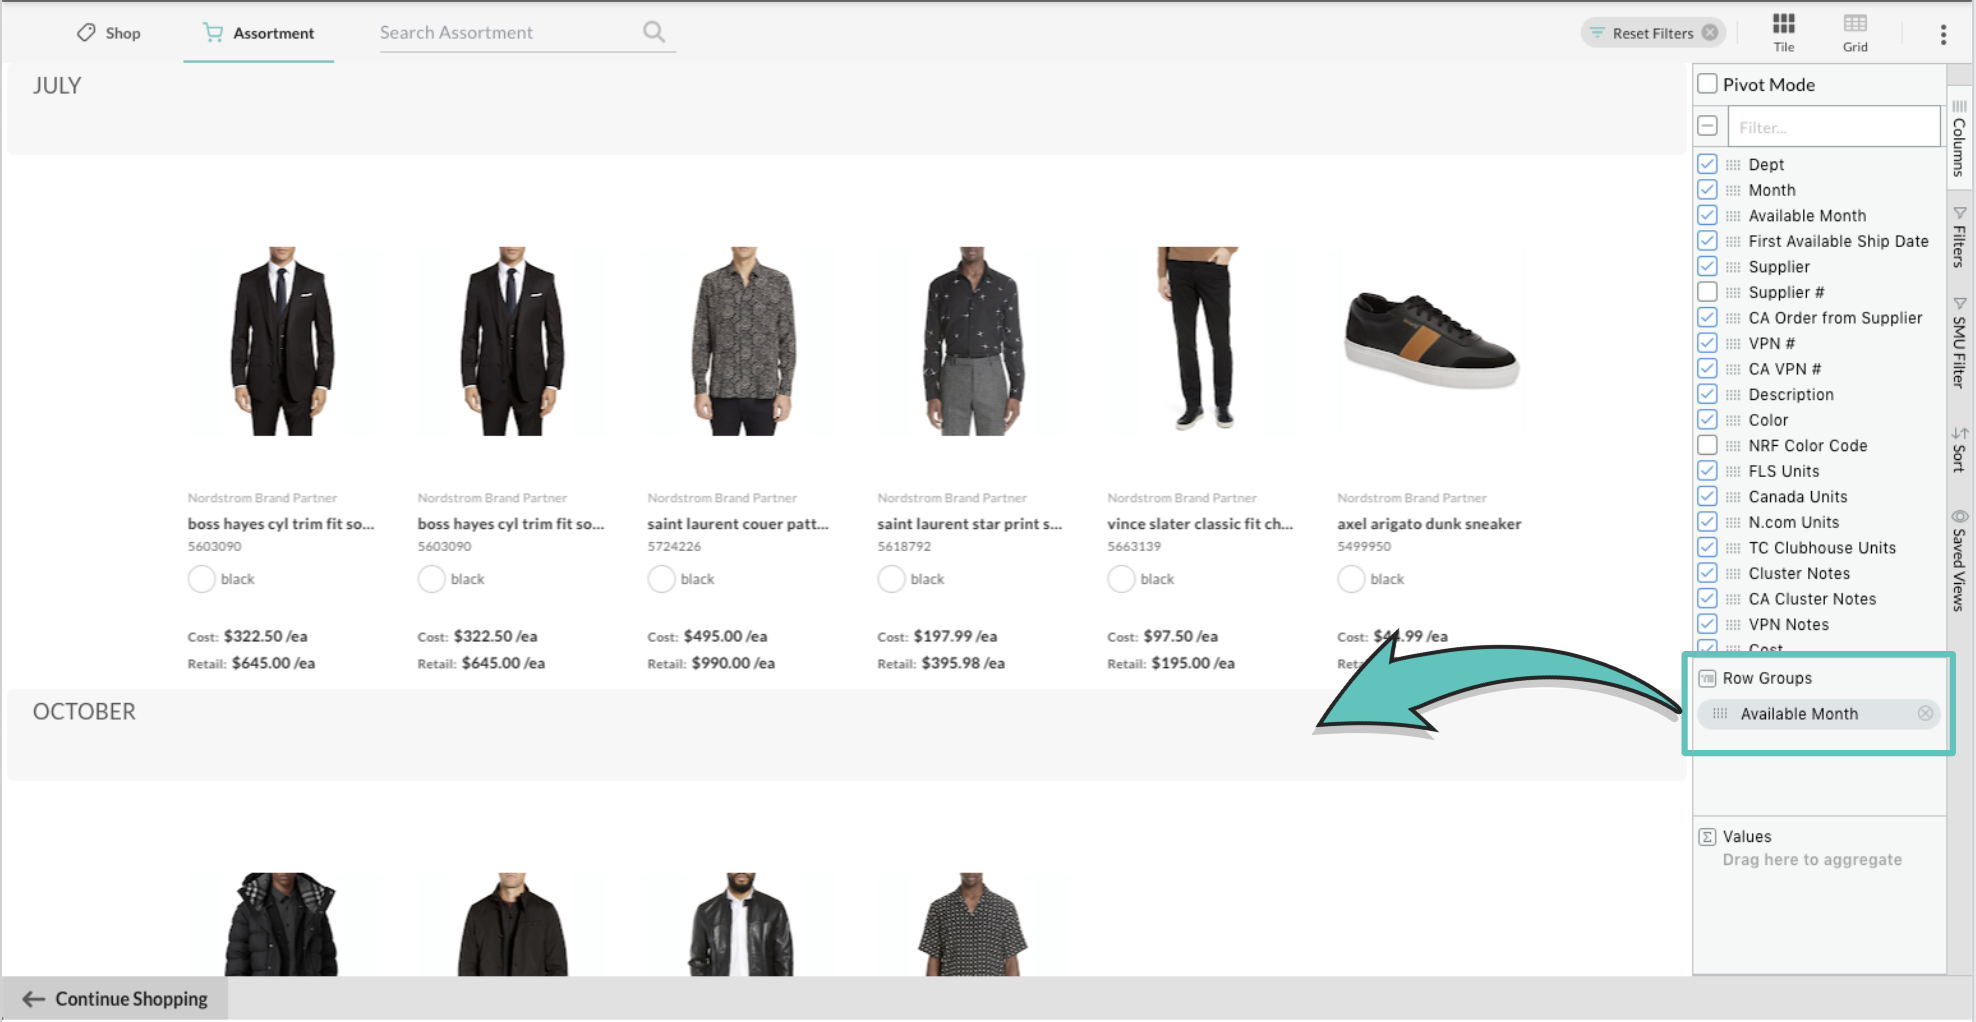The height and width of the screenshot is (1022, 1976).
Task: Switch to Grid view
Action: click(1855, 32)
